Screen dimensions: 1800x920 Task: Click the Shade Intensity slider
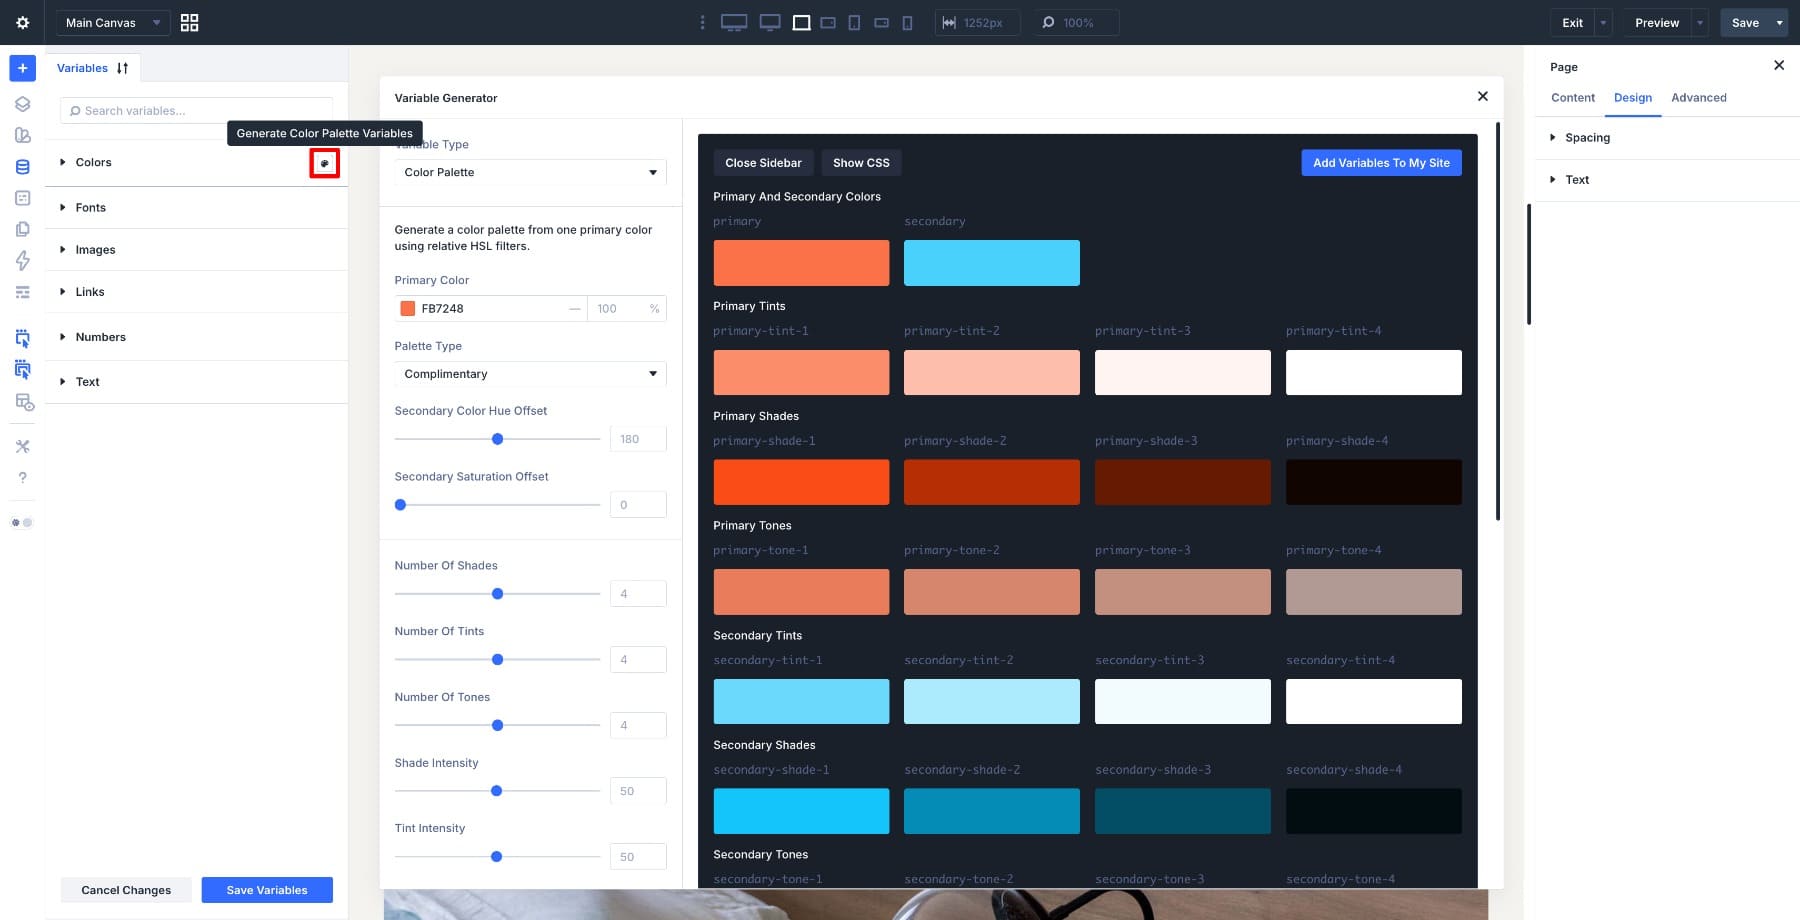coord(497,791)
